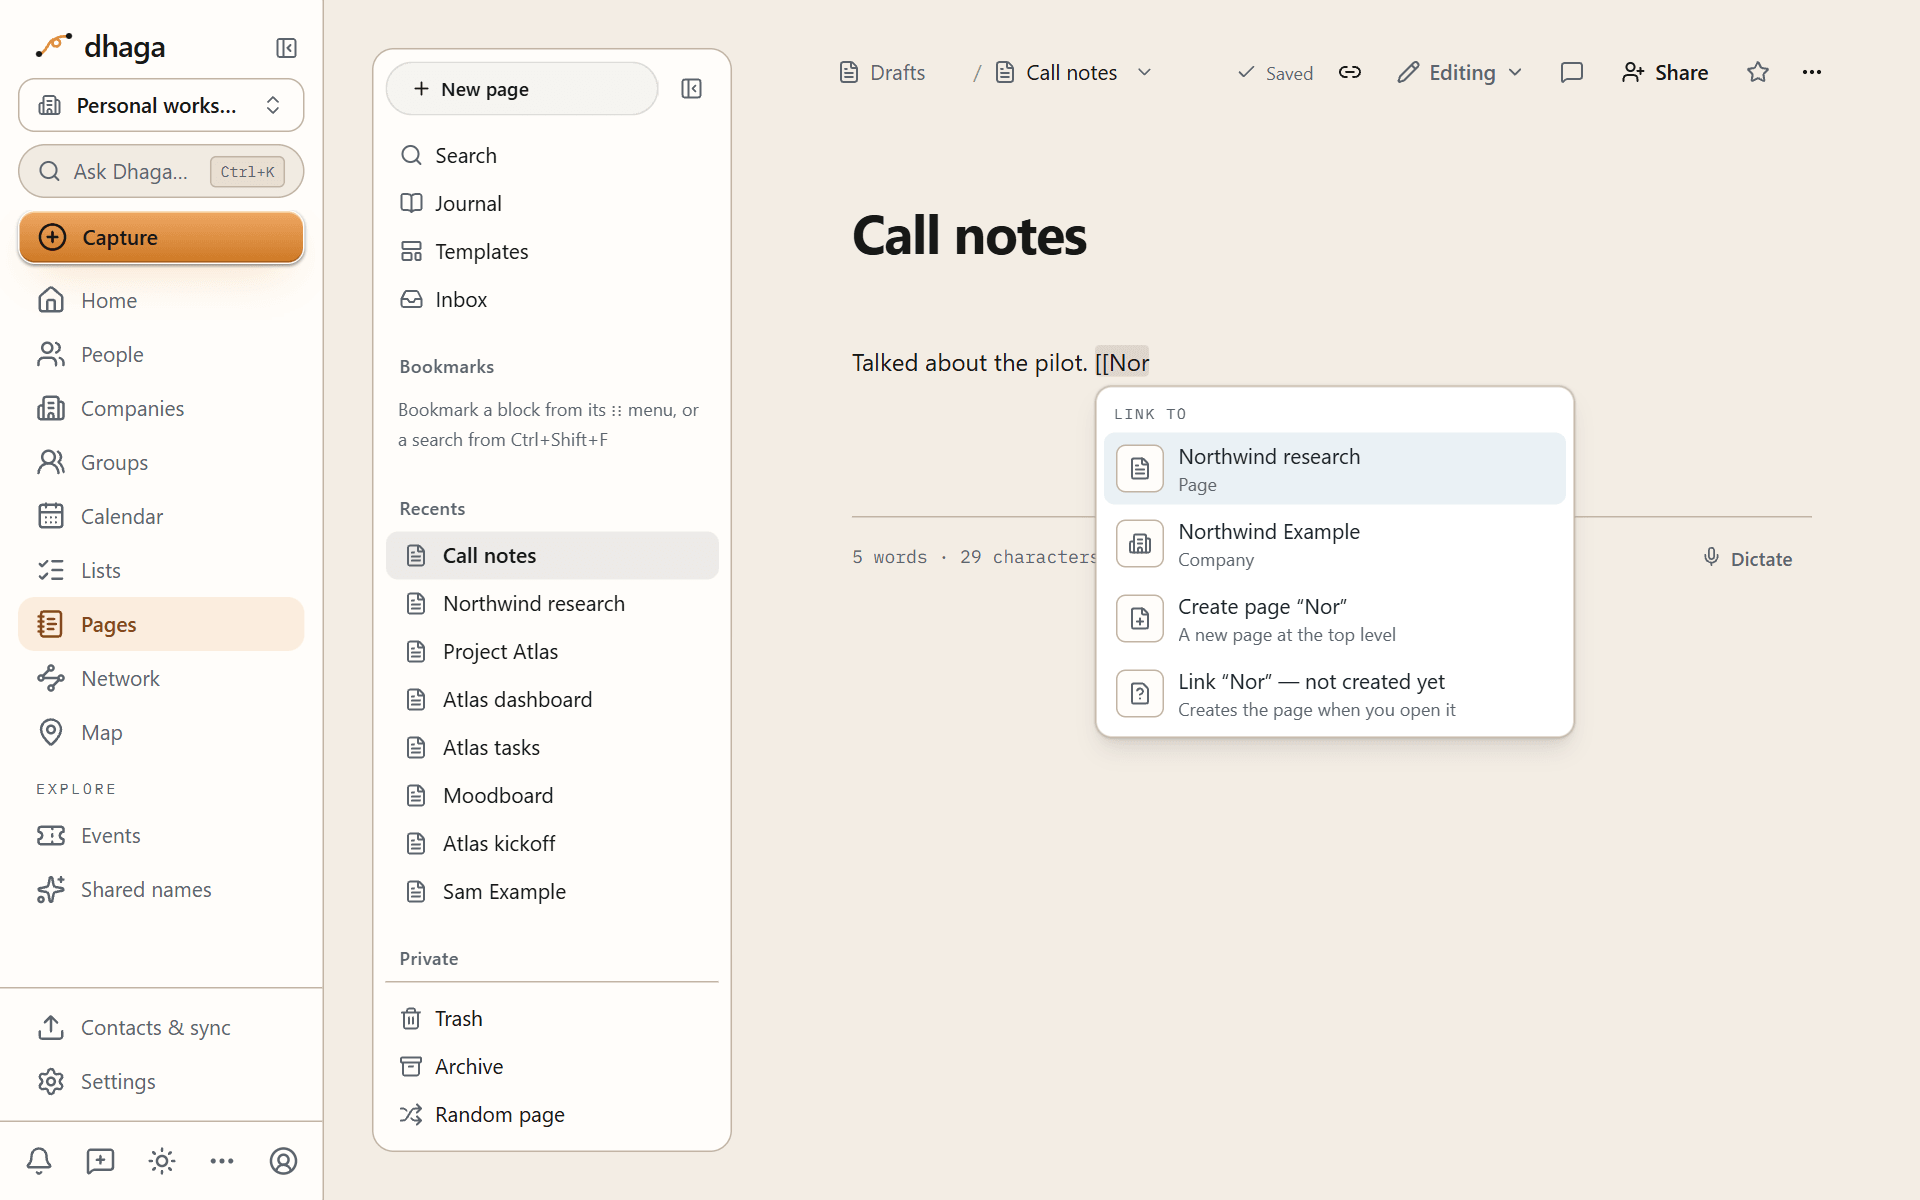Viewport: 1920px width, 1200px height.
Task: Select Northwind Example company suggestion
Action: click(1334, 544)
